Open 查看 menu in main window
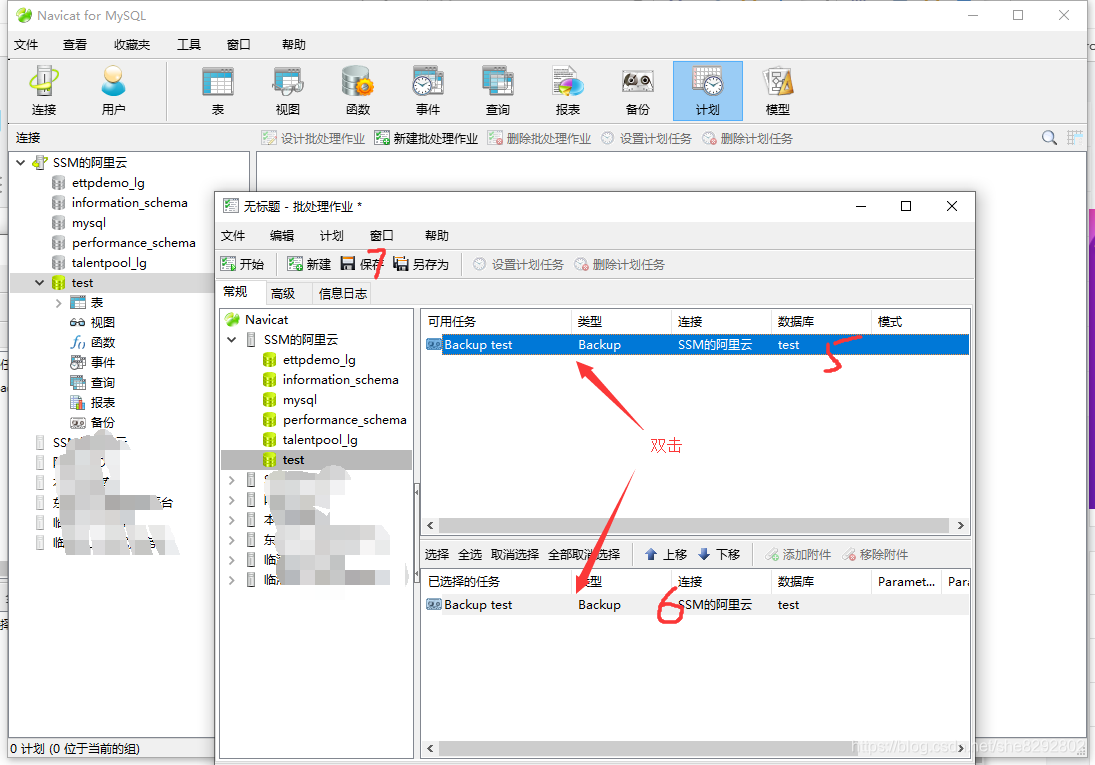Image resolution: width=1095 pixels, height=765 pixels. (x=75, y=45)
